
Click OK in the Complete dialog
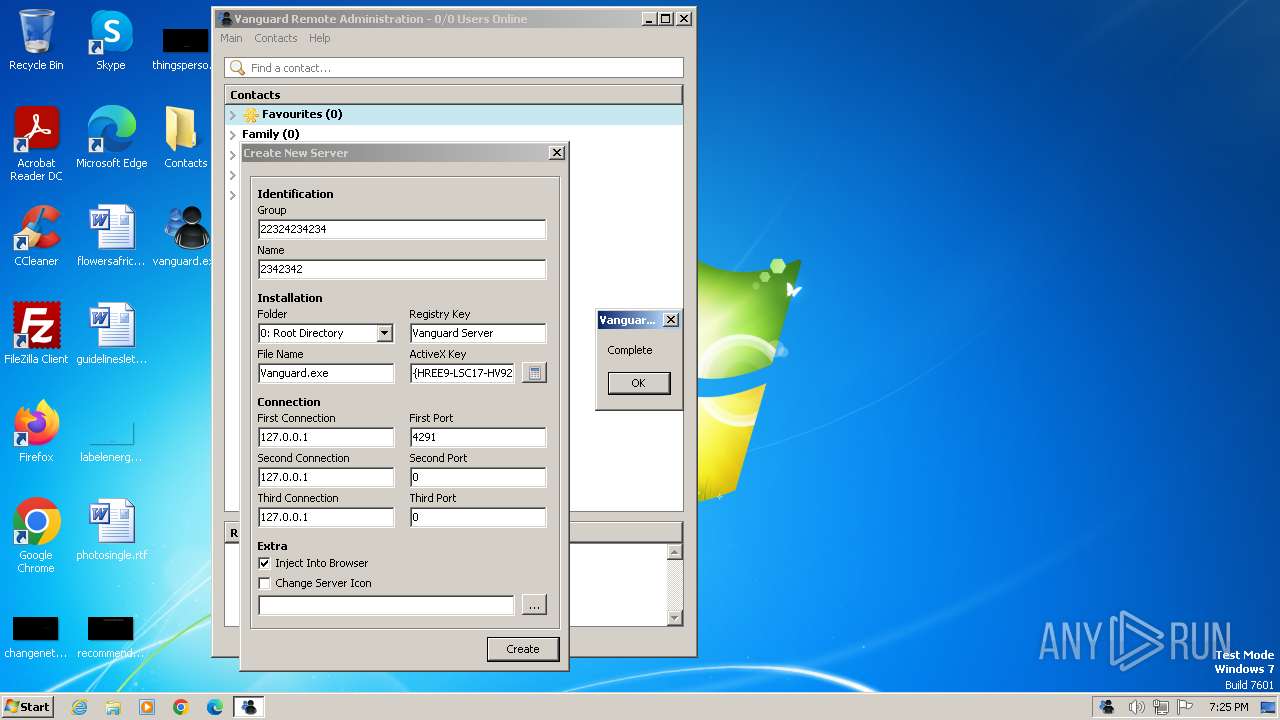click(638, 383)
